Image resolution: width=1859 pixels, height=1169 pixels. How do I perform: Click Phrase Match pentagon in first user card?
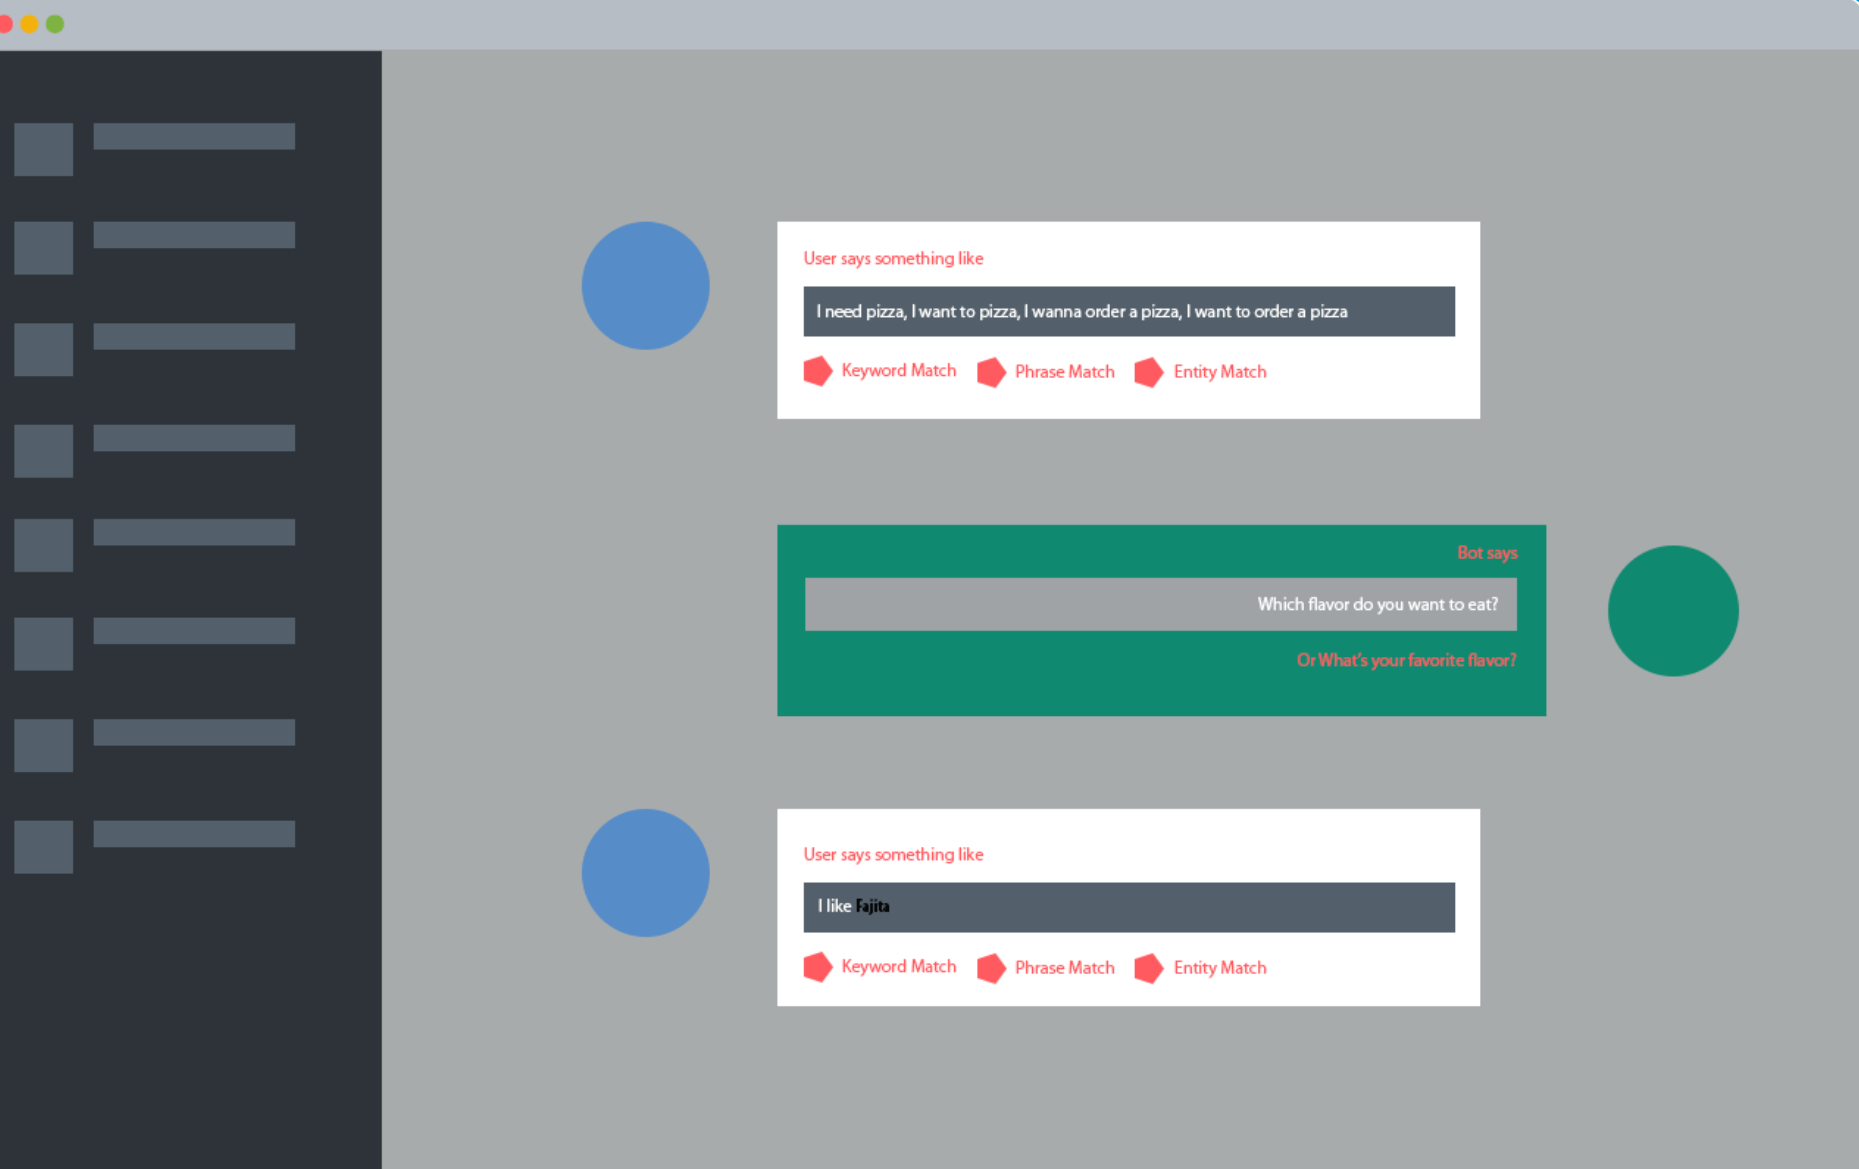click(991, 372)
